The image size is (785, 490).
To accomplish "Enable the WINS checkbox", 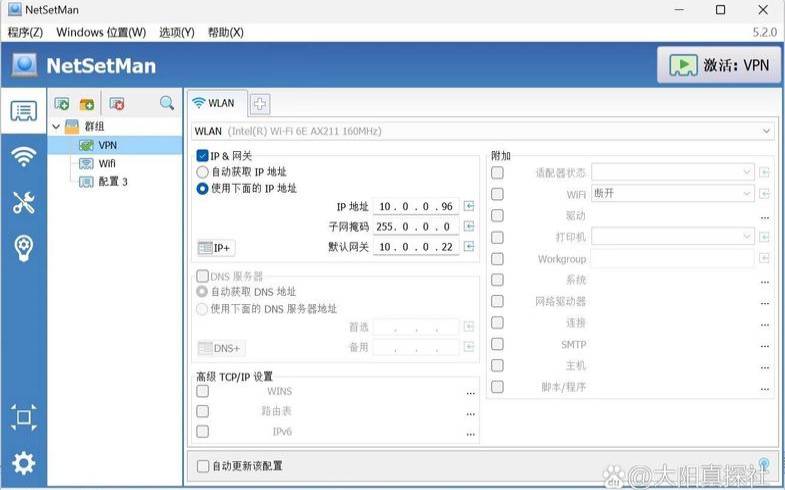I will 202,391.
